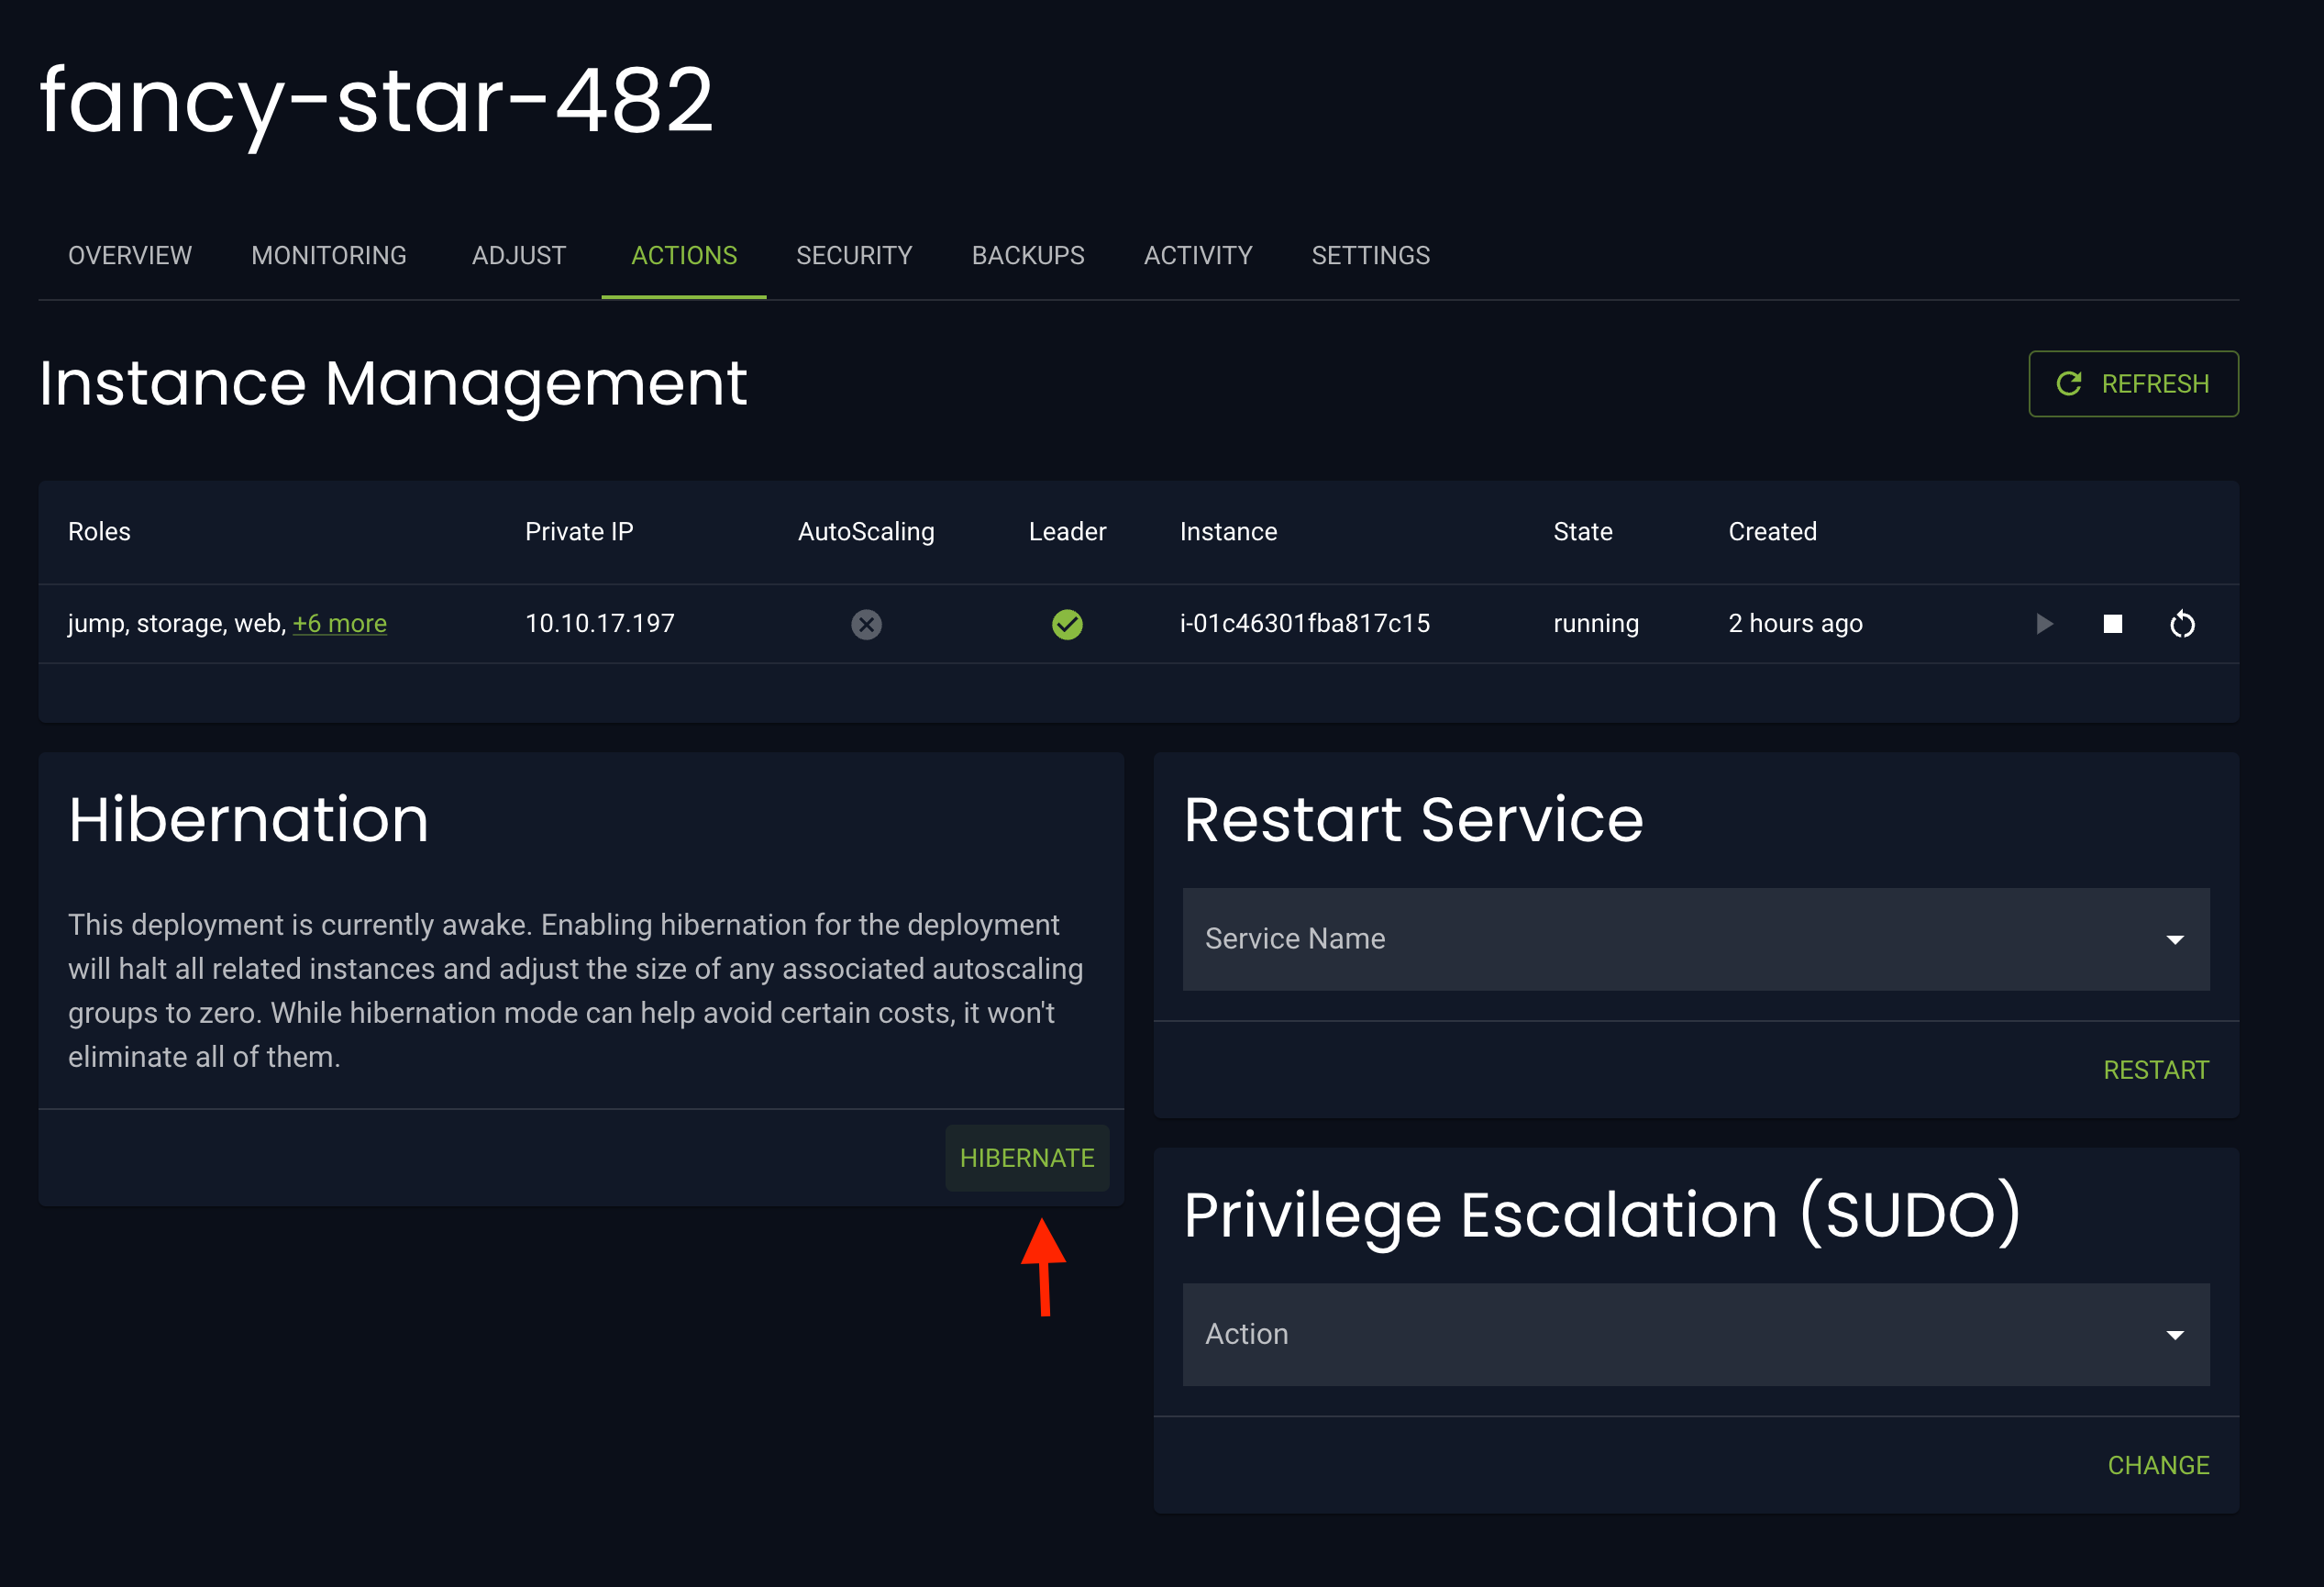This screenshot has height=1587, width=2324.
Task: Click the reboot instance circular arrow icon
Action: click(x=2182, y=624)
